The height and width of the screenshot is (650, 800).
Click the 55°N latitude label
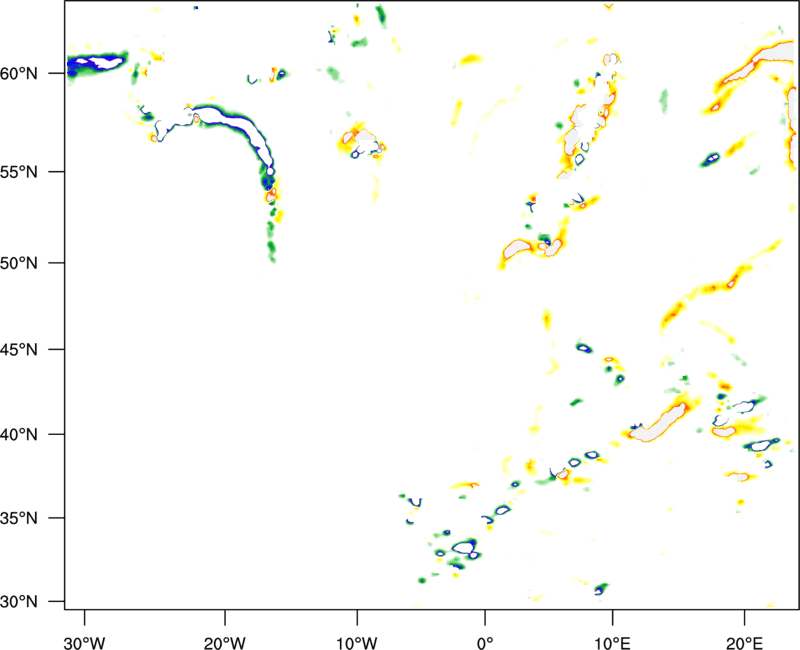point(19,172)
